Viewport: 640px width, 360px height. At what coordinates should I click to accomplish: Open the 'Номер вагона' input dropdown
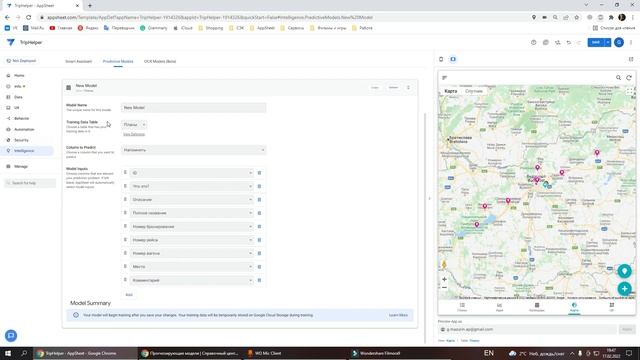(191, 253)
